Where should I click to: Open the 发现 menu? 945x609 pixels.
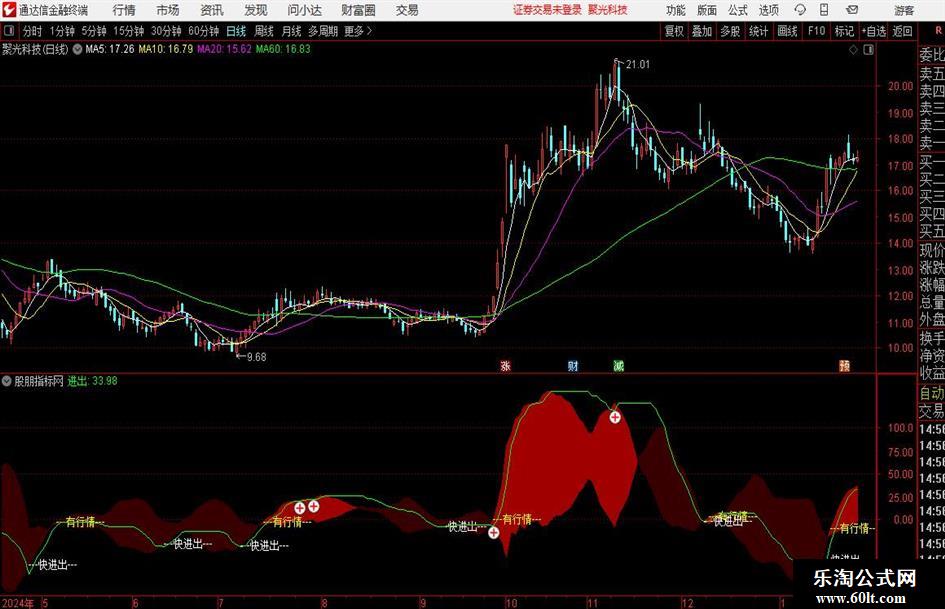point(256,10)
